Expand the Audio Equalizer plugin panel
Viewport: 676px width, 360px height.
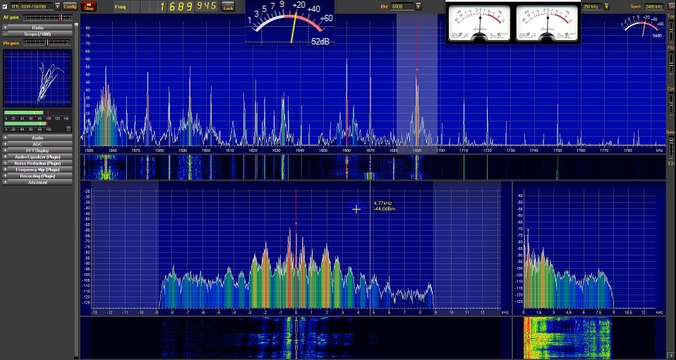tap(38, 157)
